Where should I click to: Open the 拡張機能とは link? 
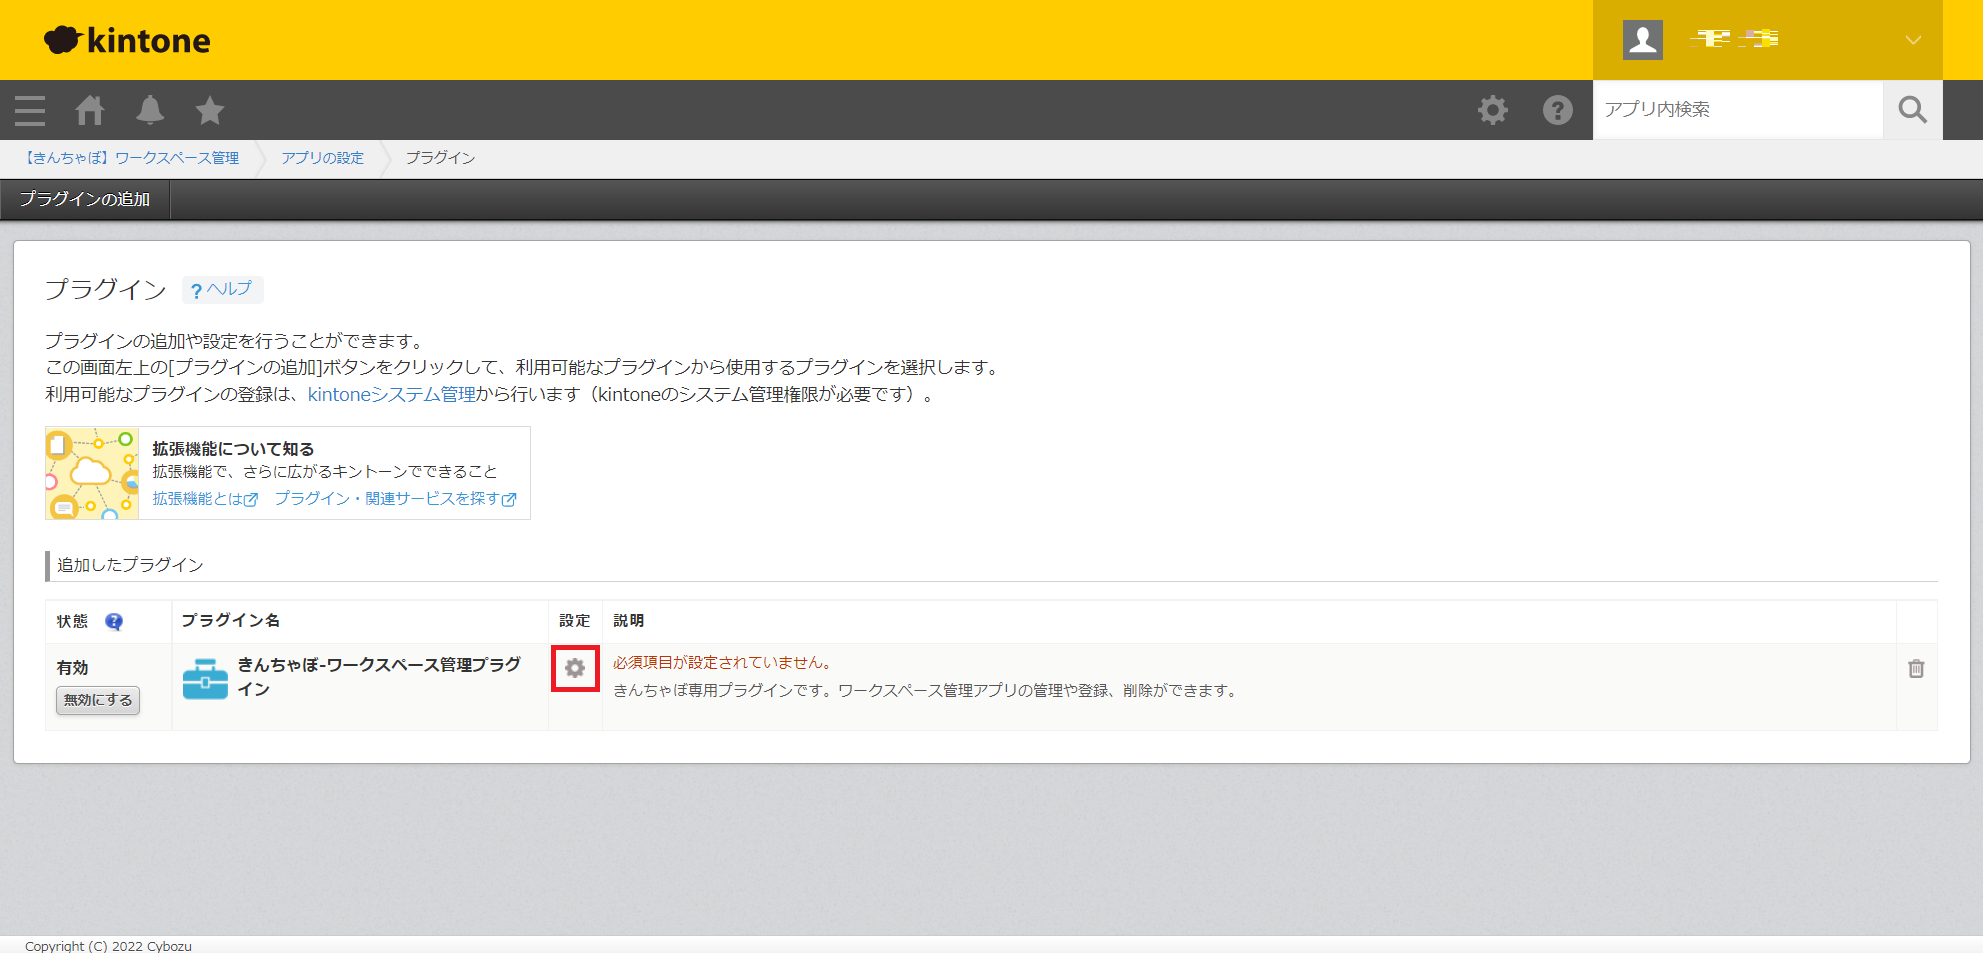click(x=204, y=498)
